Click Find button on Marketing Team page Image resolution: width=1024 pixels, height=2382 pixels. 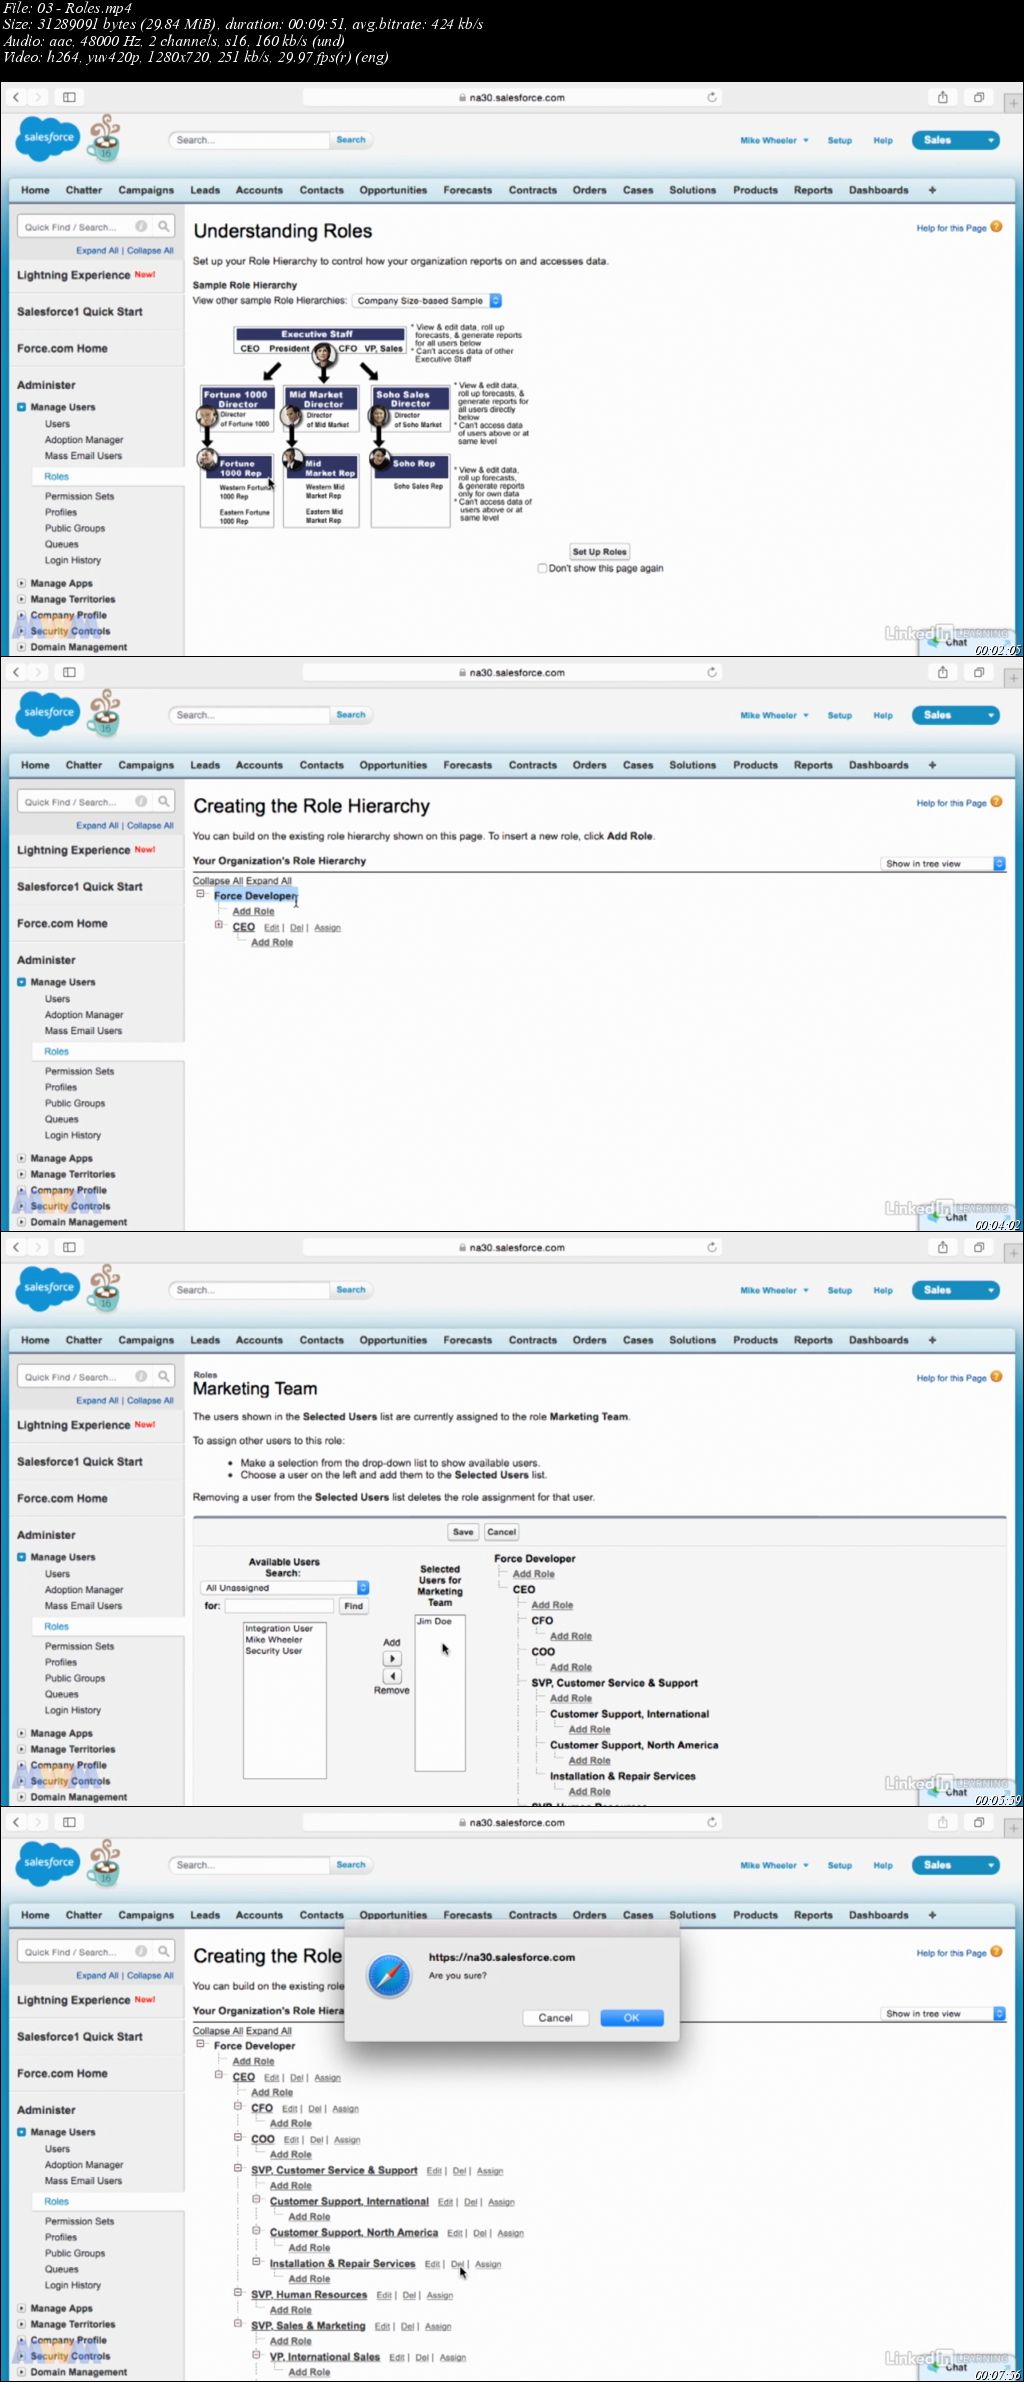point(353,1606)
